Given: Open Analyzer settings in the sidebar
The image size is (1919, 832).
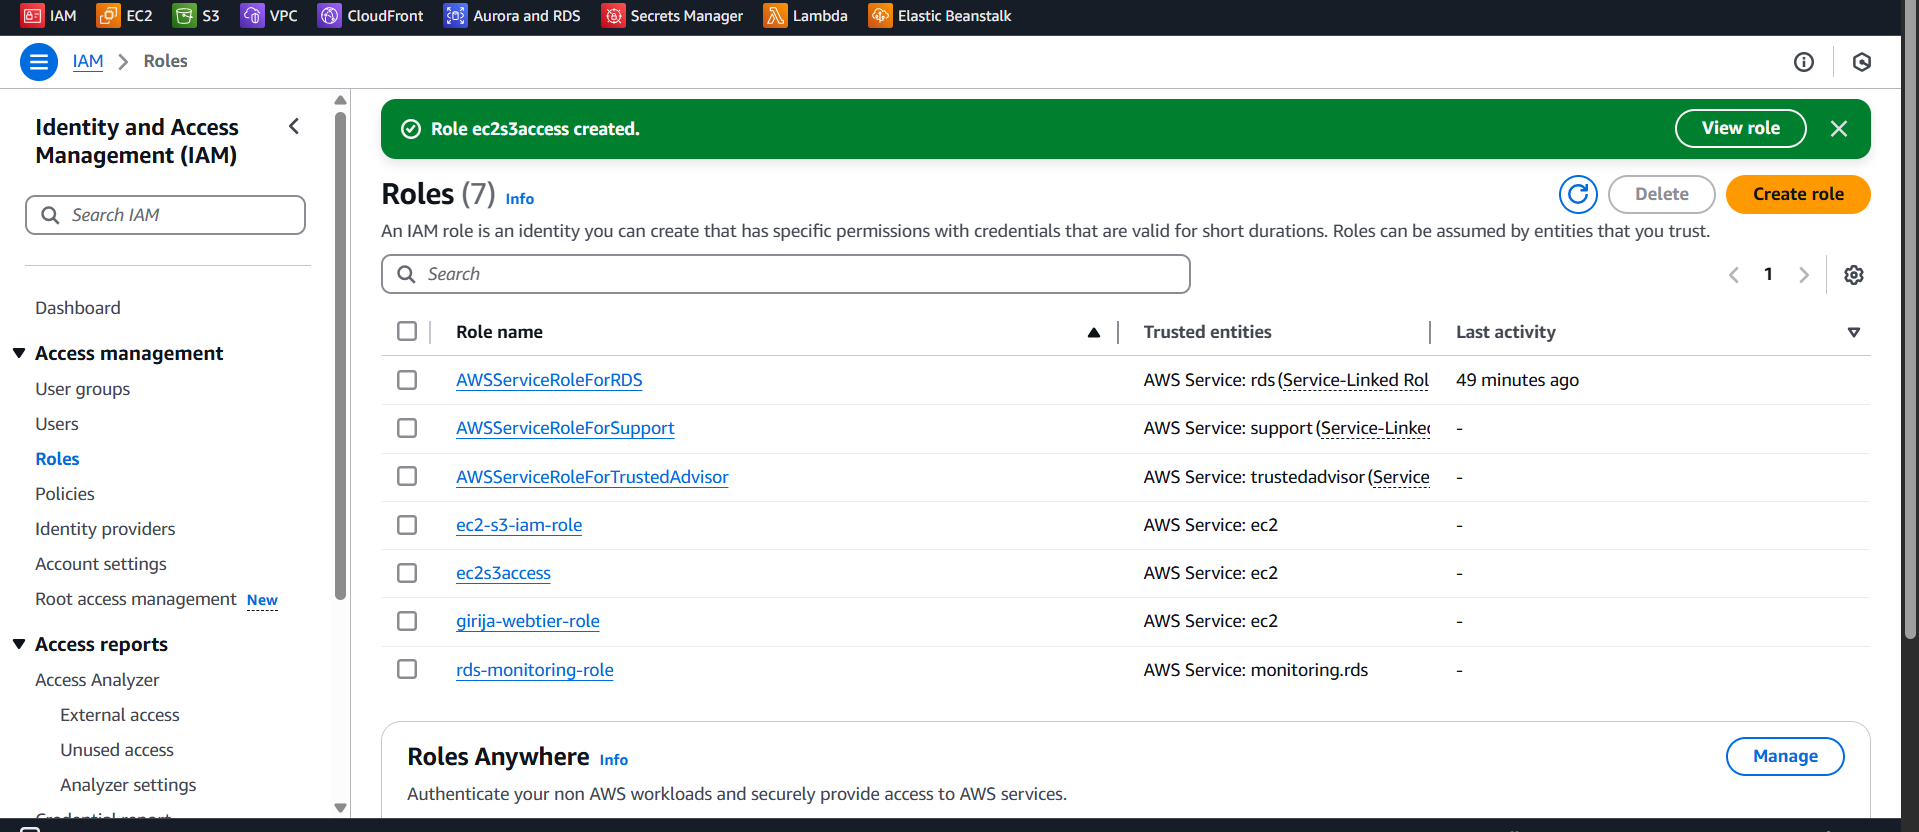Looking at the screenshot, I should 128,785.
